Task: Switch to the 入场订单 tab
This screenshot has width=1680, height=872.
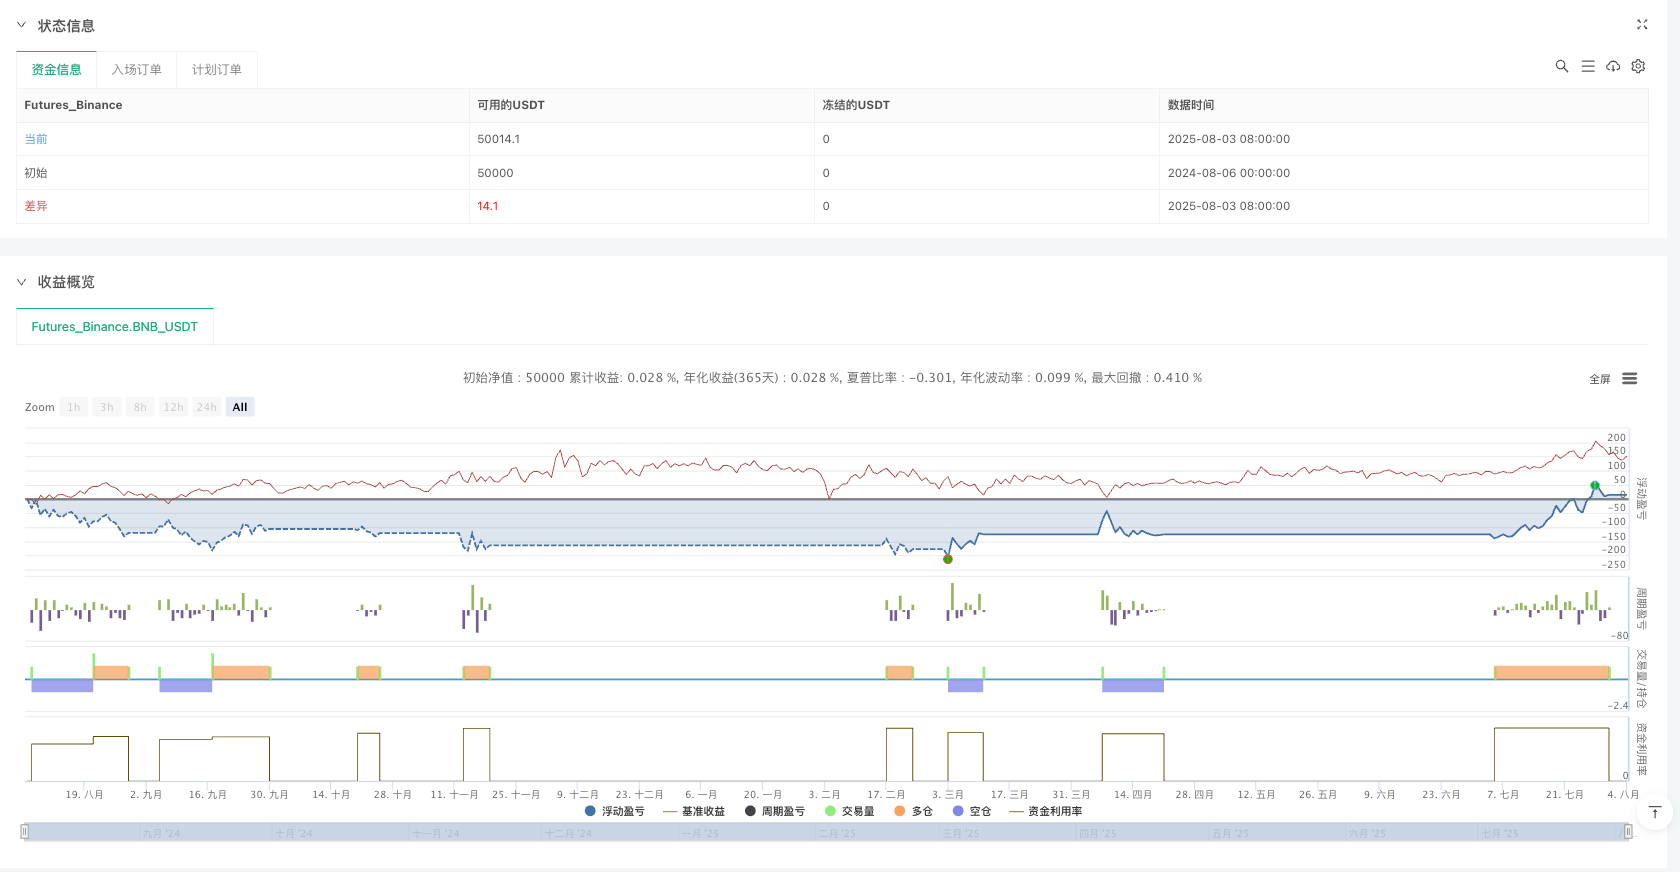Action: pyautogui.click(x=136, y=70)
